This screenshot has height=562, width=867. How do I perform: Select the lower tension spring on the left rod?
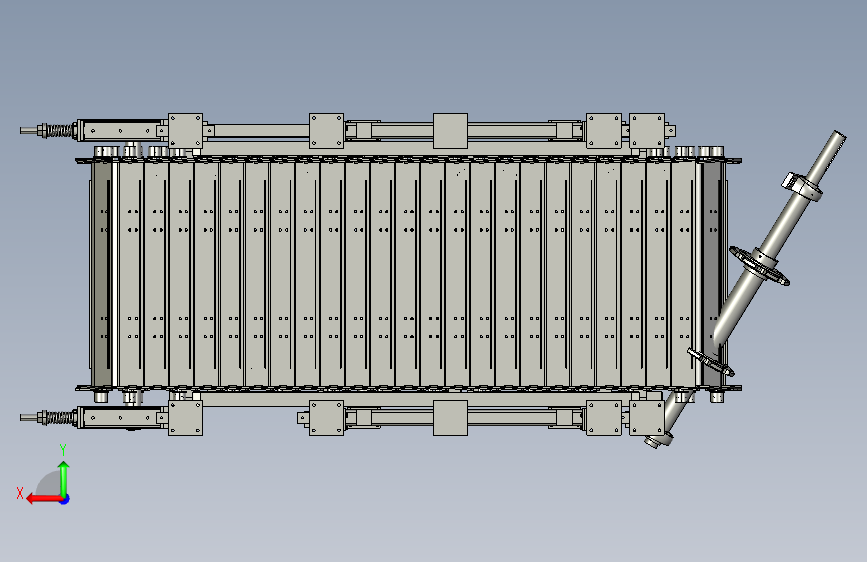(x=61, y=417)
